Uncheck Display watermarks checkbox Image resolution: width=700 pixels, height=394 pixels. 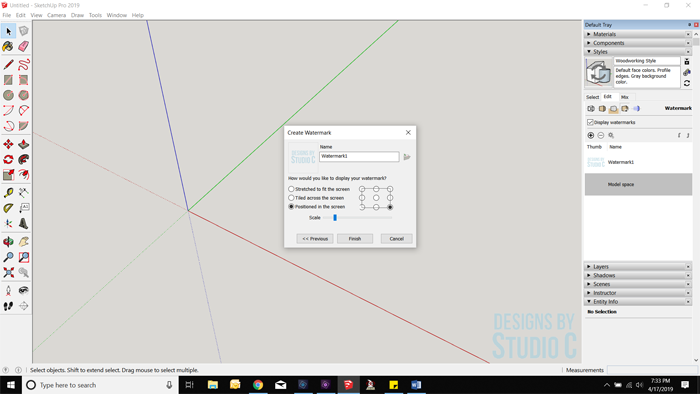[x=590, y=122]
